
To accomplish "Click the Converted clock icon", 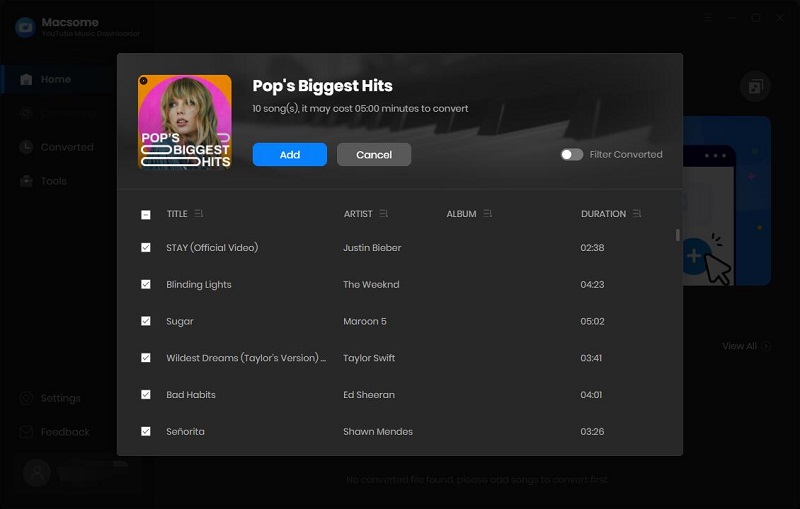I will 26,147.
